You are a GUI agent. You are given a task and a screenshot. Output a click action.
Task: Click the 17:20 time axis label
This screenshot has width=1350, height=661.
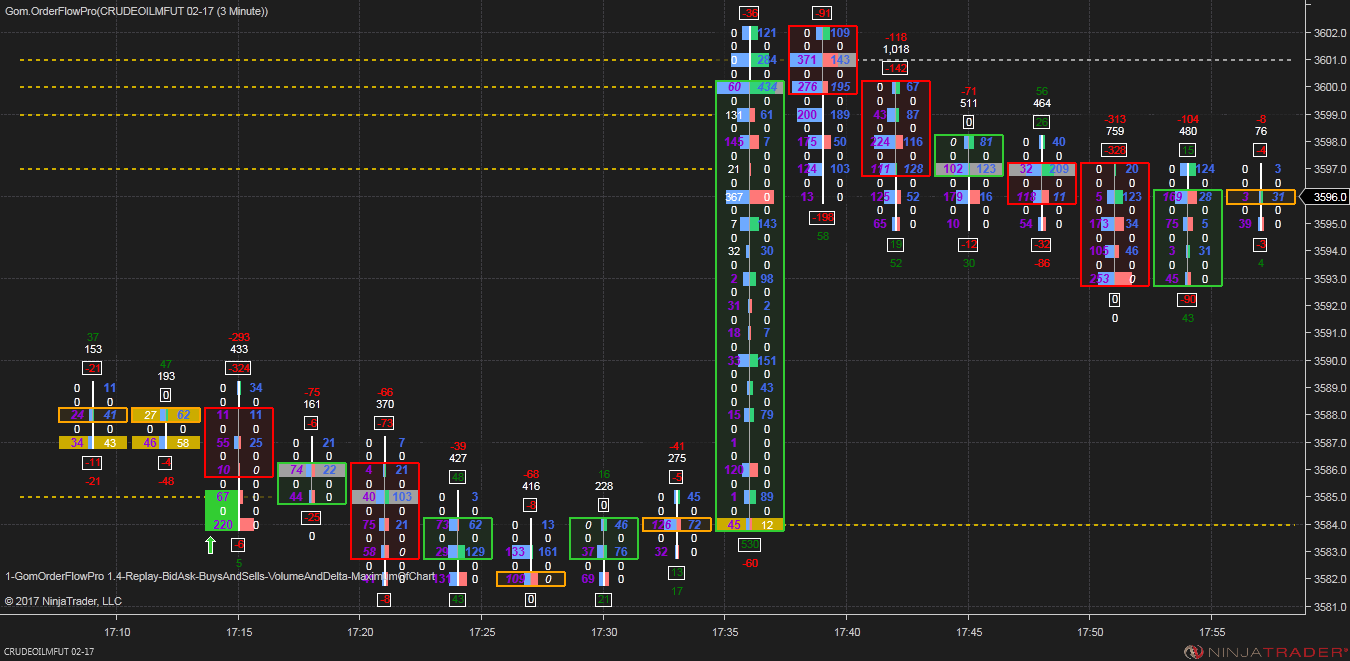361,633
